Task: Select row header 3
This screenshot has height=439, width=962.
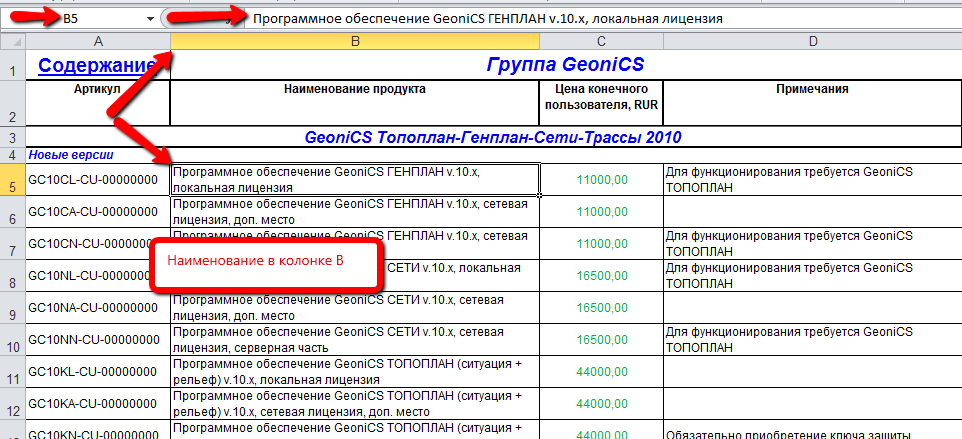Action: point(13,137)
